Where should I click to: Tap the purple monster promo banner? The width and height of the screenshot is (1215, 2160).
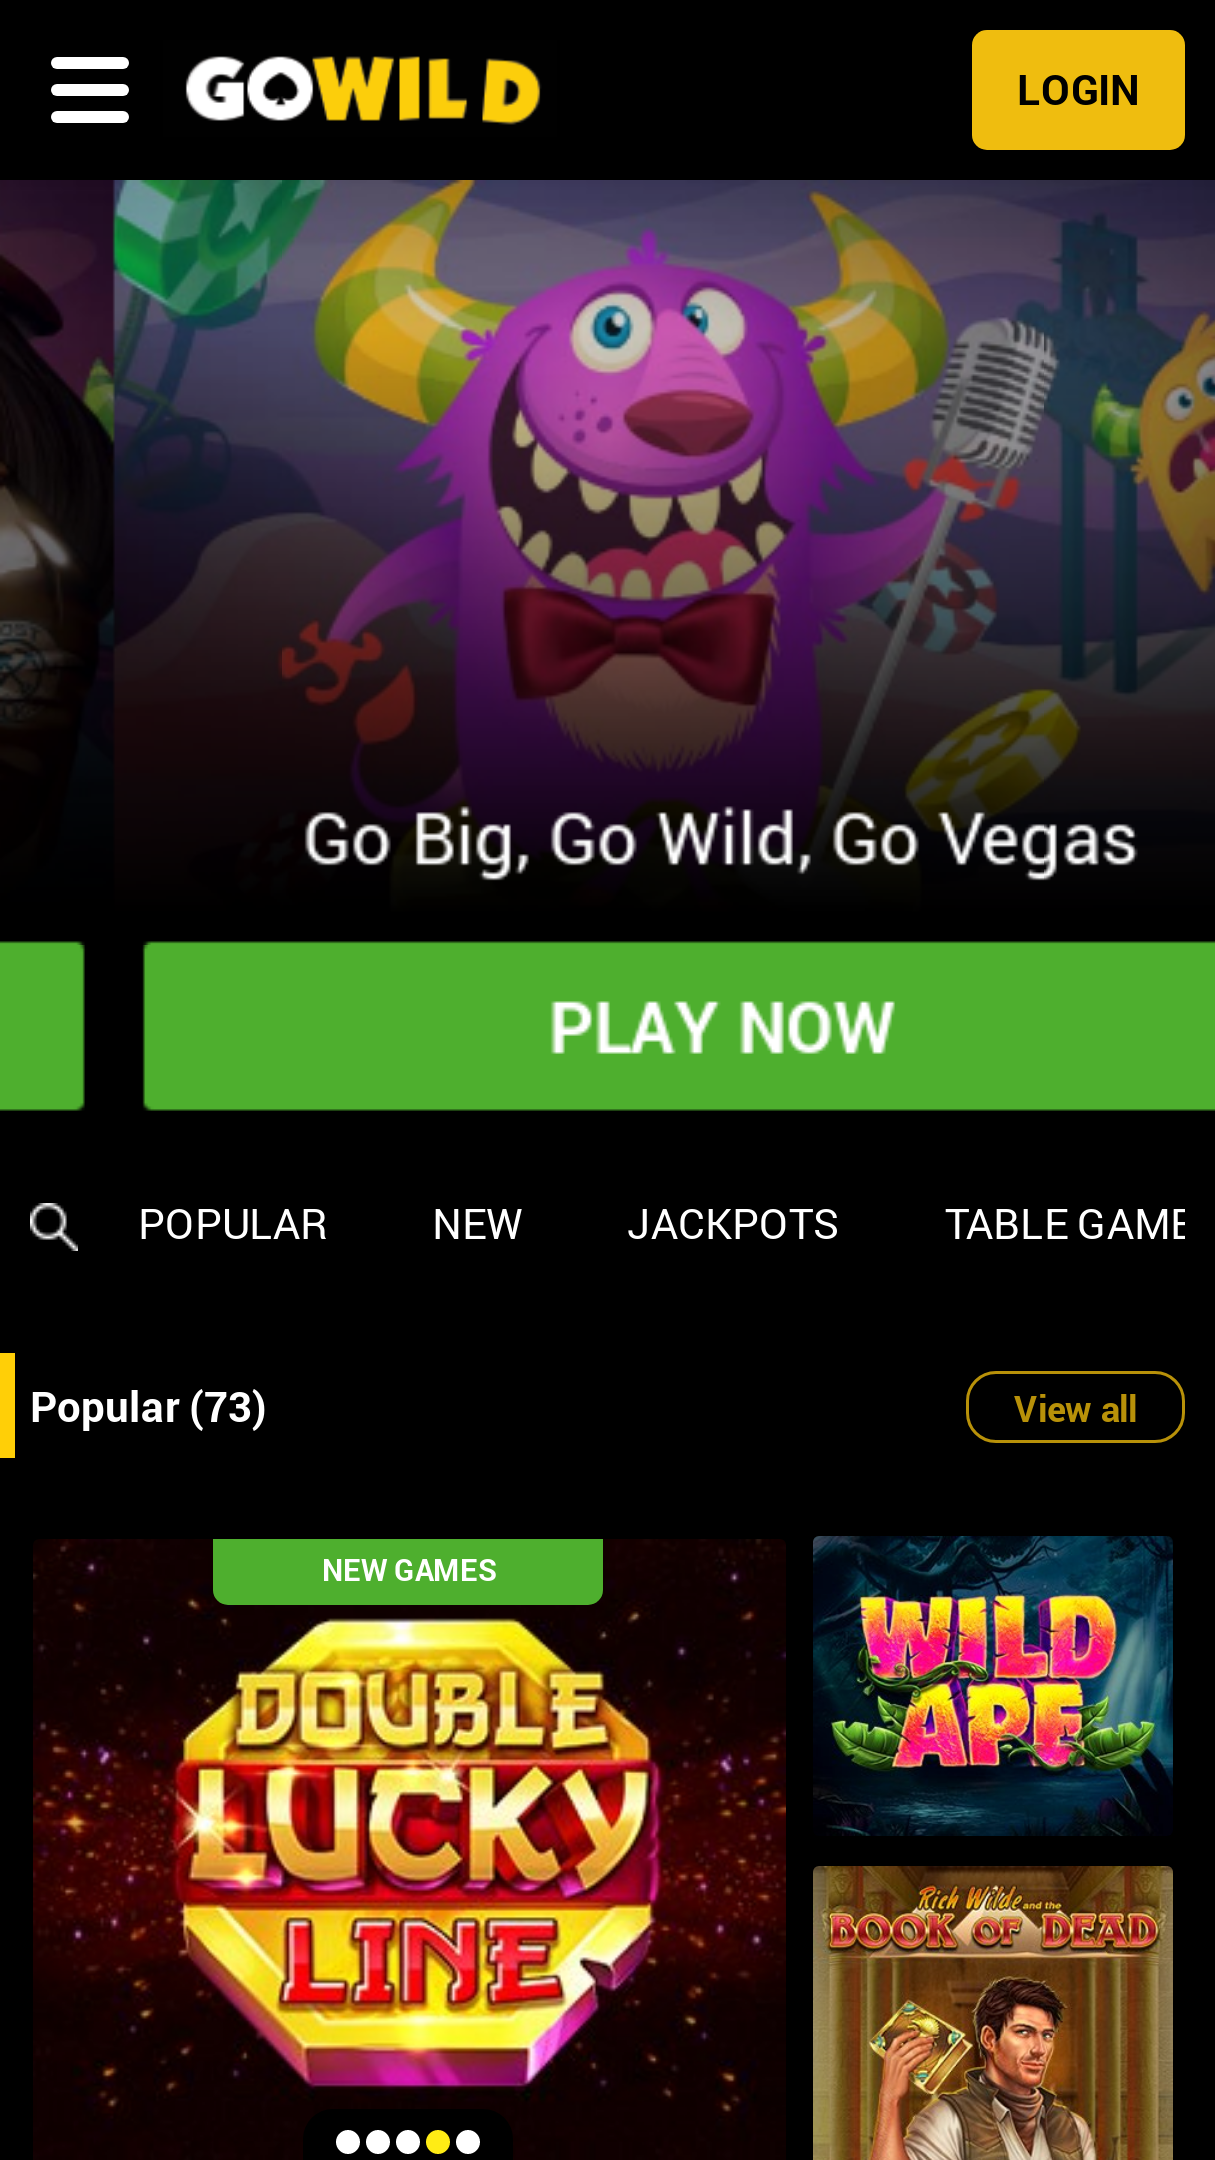[x=664, y=545]
